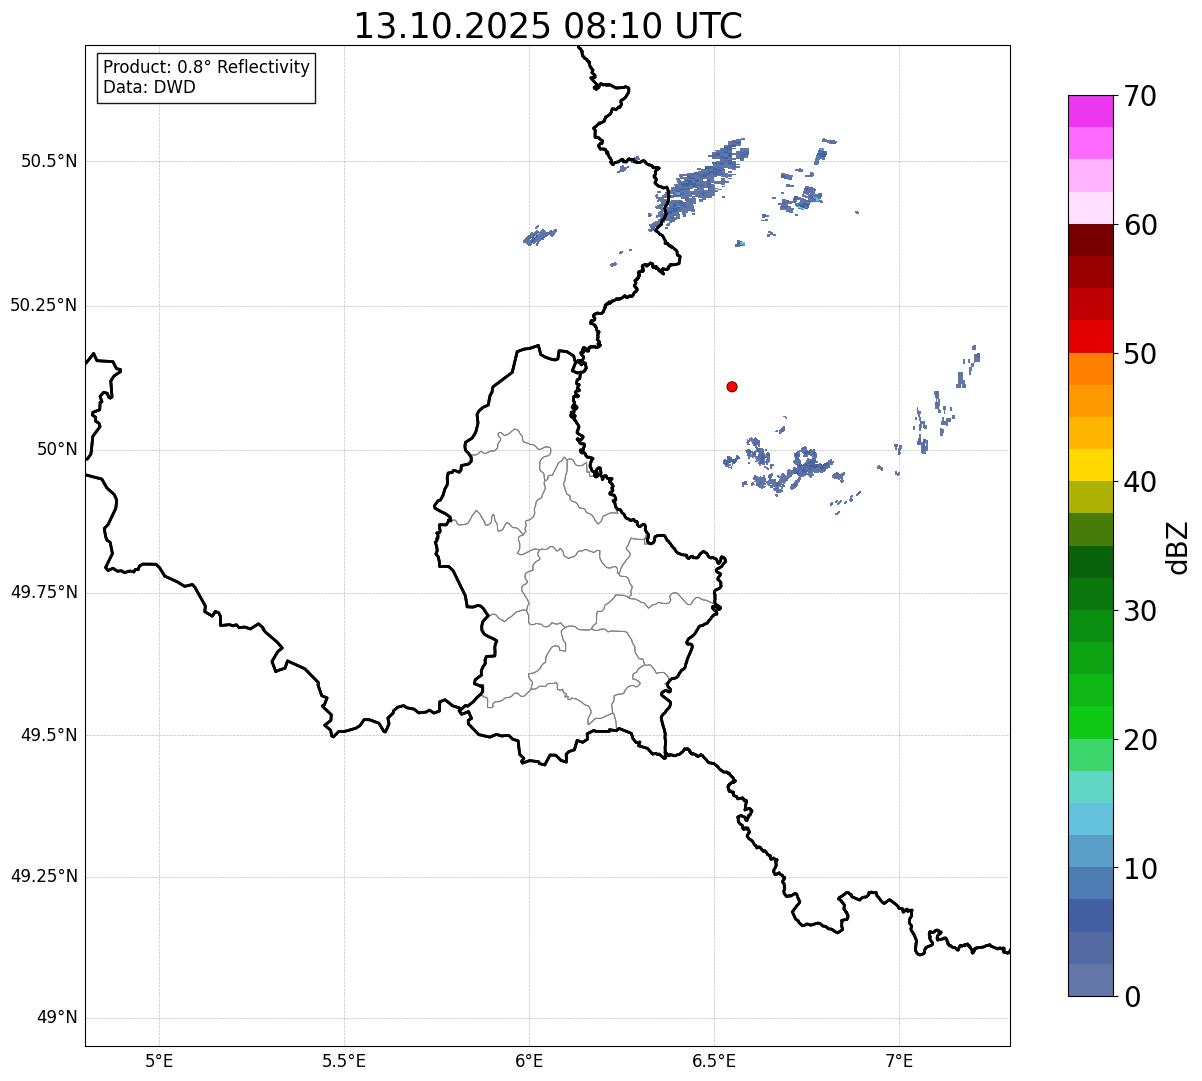Click the 49°N latitude label
The width and height of the screenshot is (1202, 1081).
pos(58,1018)
